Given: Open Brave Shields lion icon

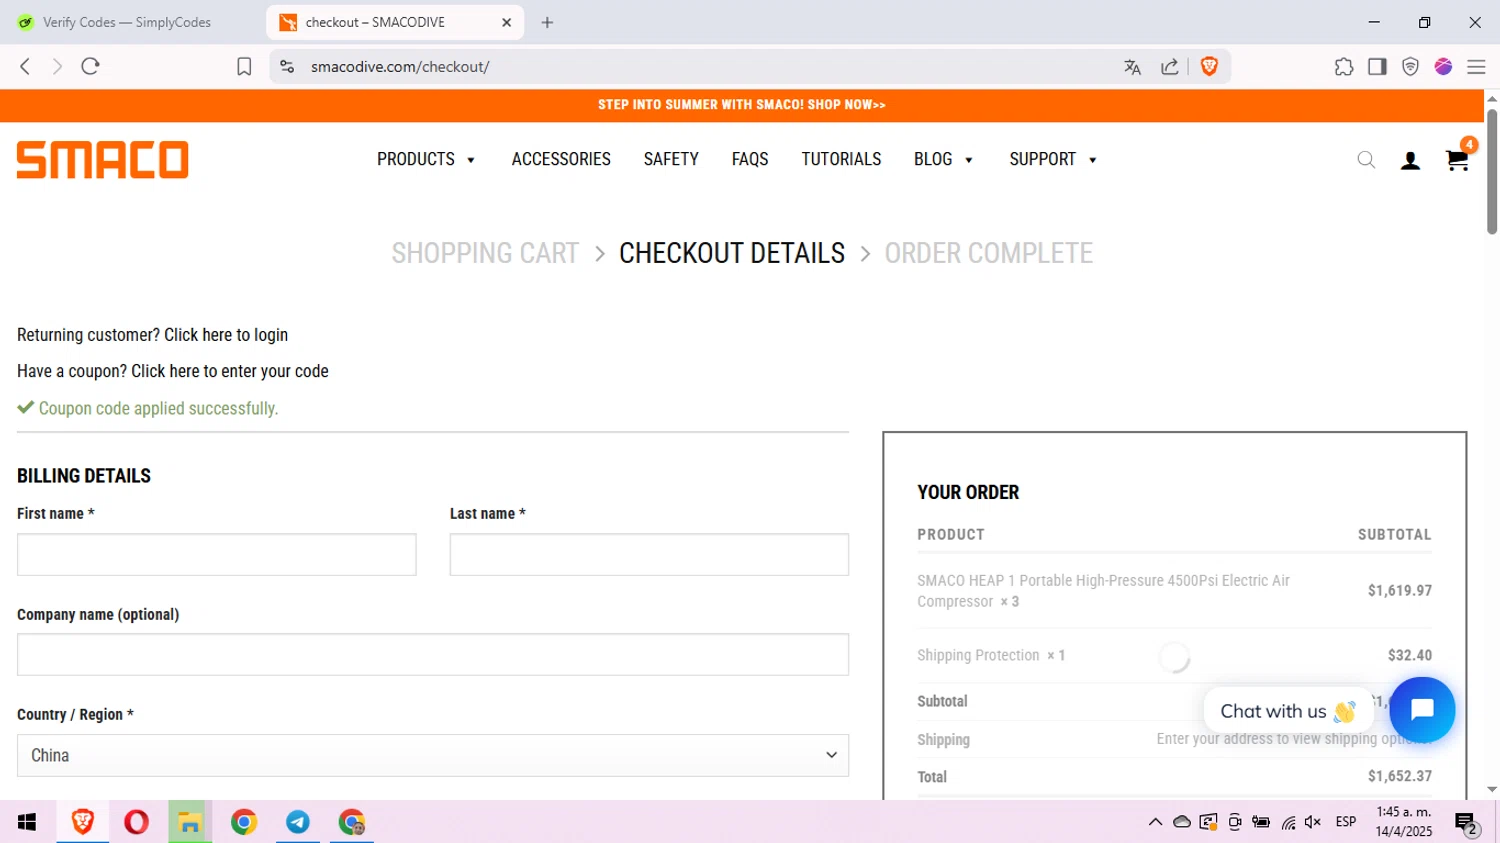Looking at the screenshot, I should click(1209, 66).
